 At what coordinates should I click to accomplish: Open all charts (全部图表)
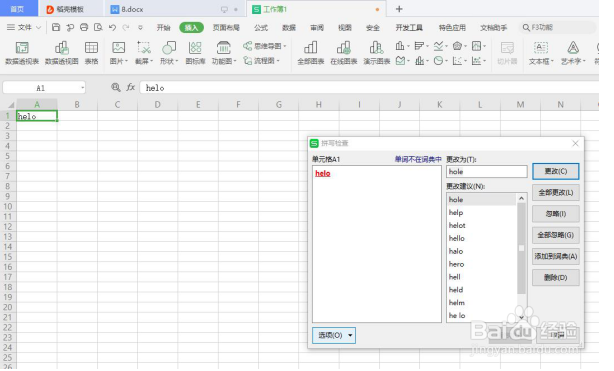pos(311,53)
